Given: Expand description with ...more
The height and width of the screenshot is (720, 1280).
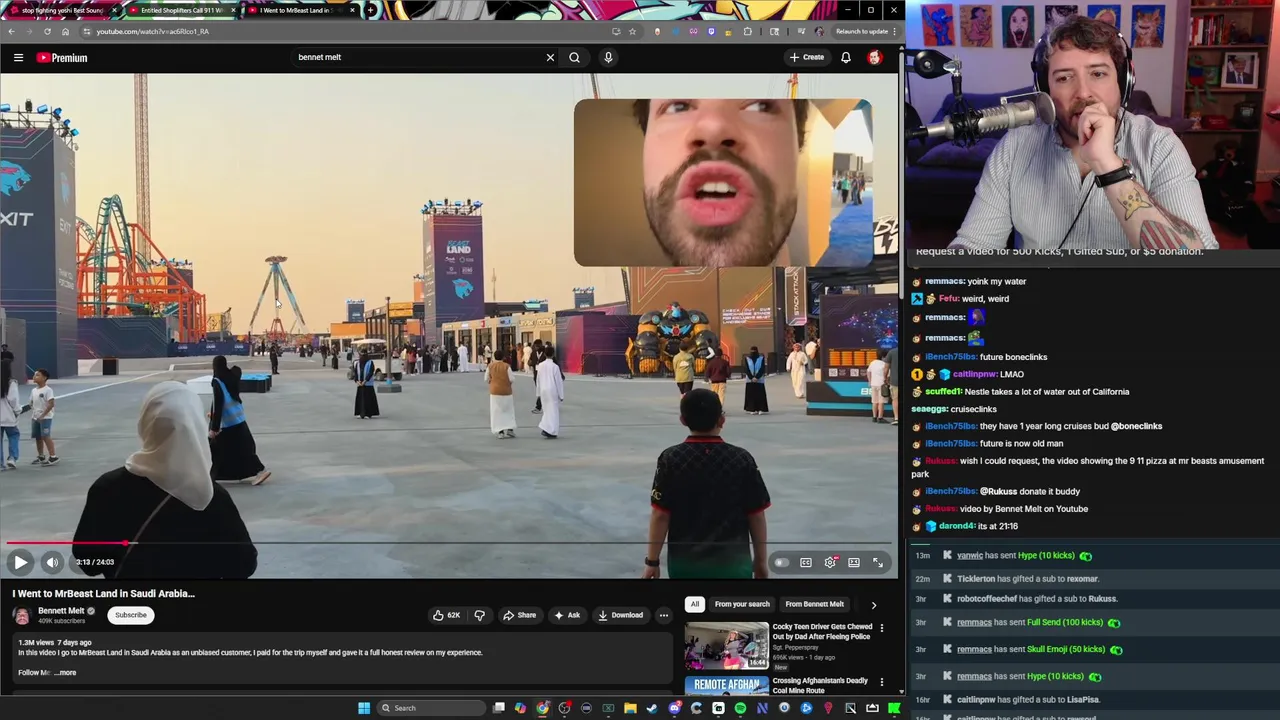Looking at the screenshot, I should point(65,673).
